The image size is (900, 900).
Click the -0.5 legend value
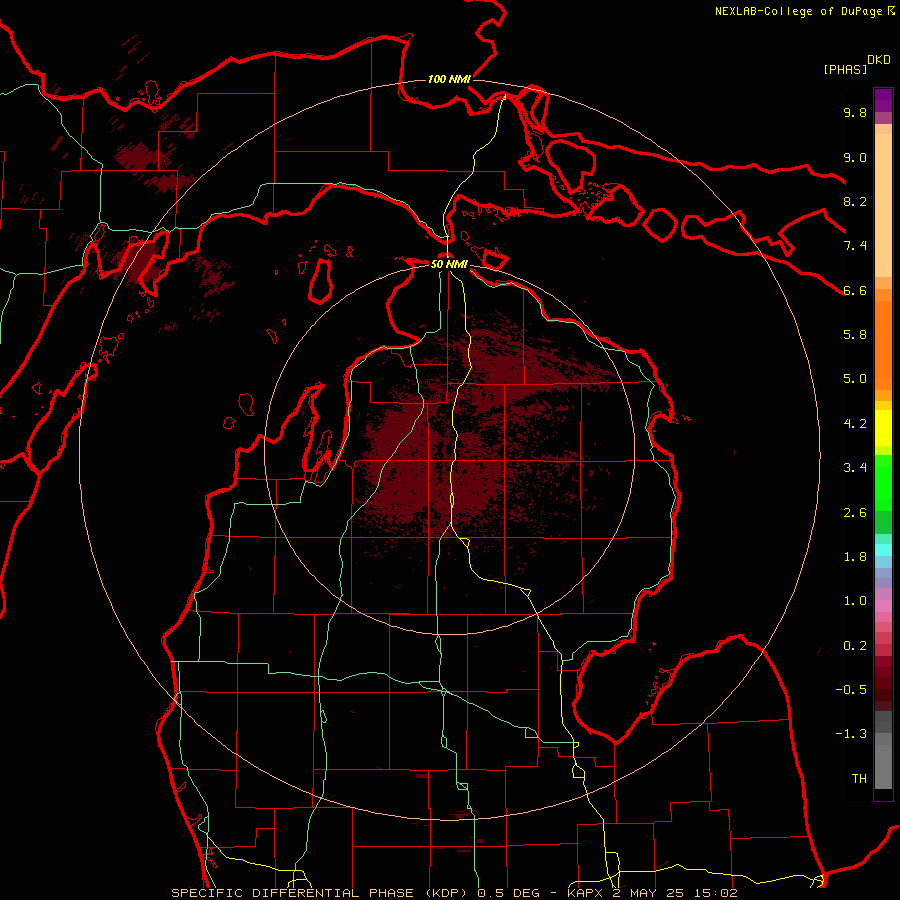click(851, 690)
